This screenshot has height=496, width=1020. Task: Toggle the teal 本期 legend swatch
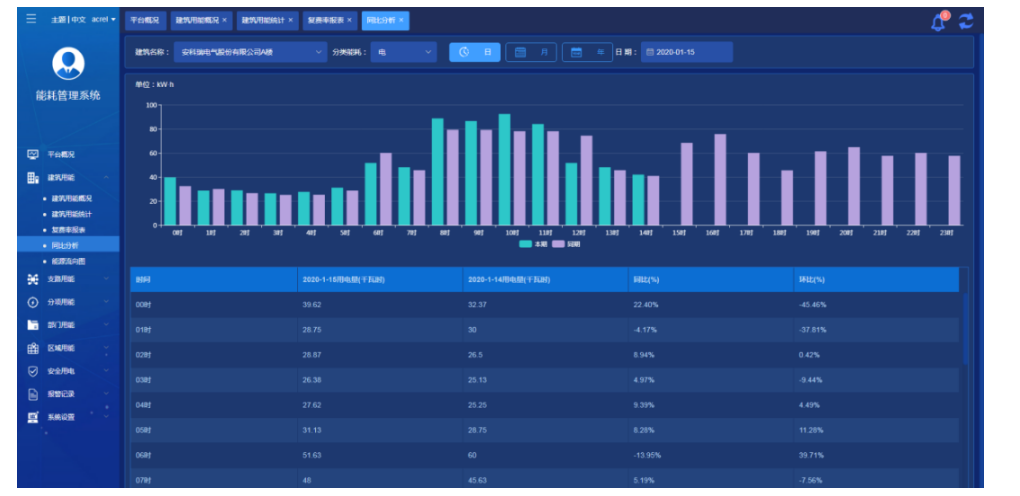point(526,243)
